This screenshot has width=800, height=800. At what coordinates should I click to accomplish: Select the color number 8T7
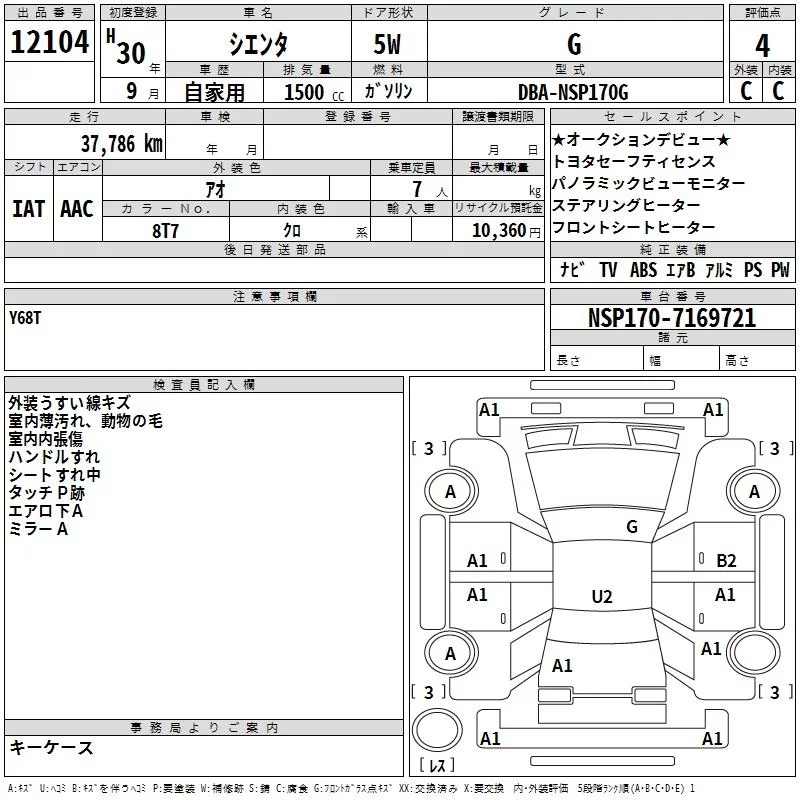coord(165,231)
